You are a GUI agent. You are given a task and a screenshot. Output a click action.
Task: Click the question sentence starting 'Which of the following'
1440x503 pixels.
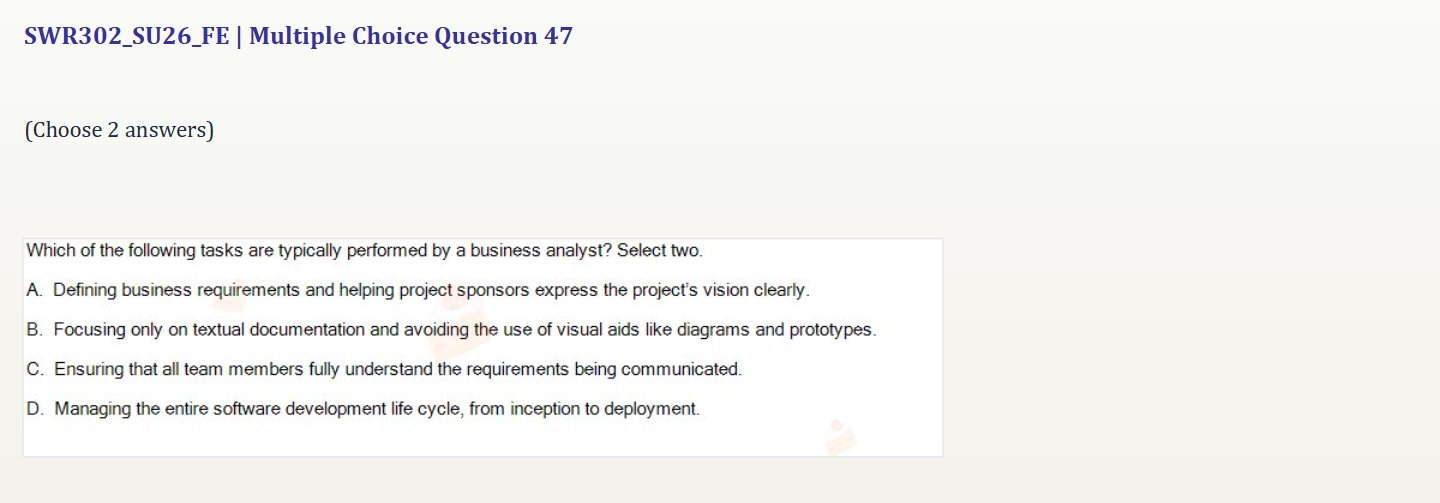tap(364, 250)
